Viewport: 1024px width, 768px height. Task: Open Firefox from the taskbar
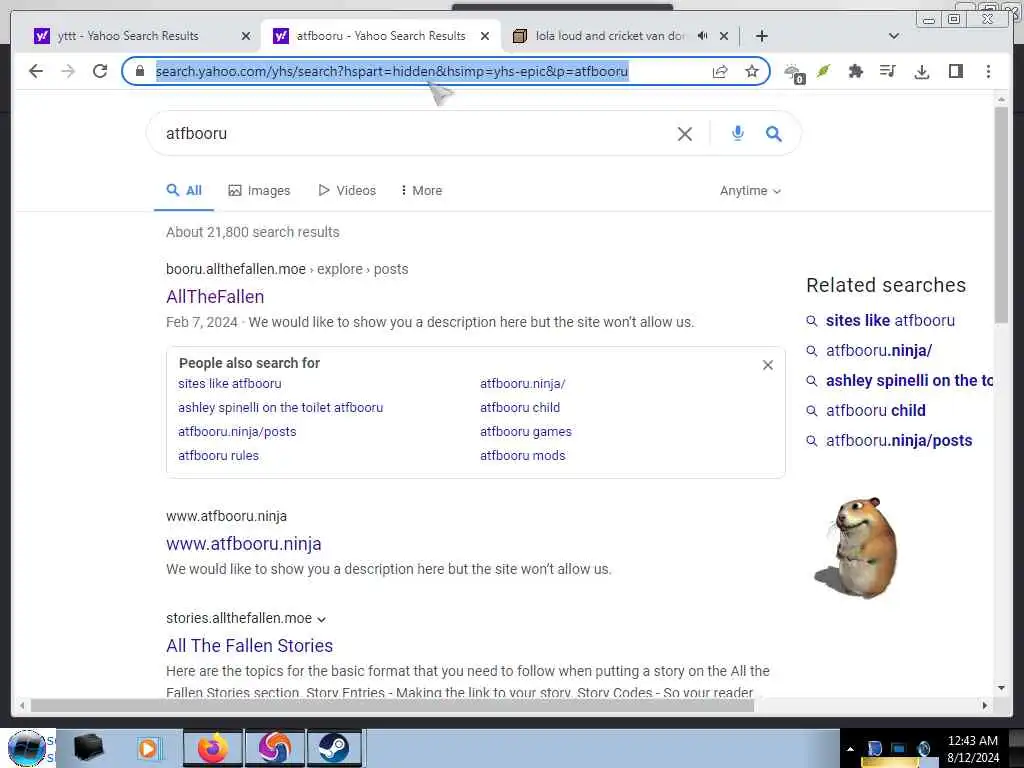click(212, 748)
